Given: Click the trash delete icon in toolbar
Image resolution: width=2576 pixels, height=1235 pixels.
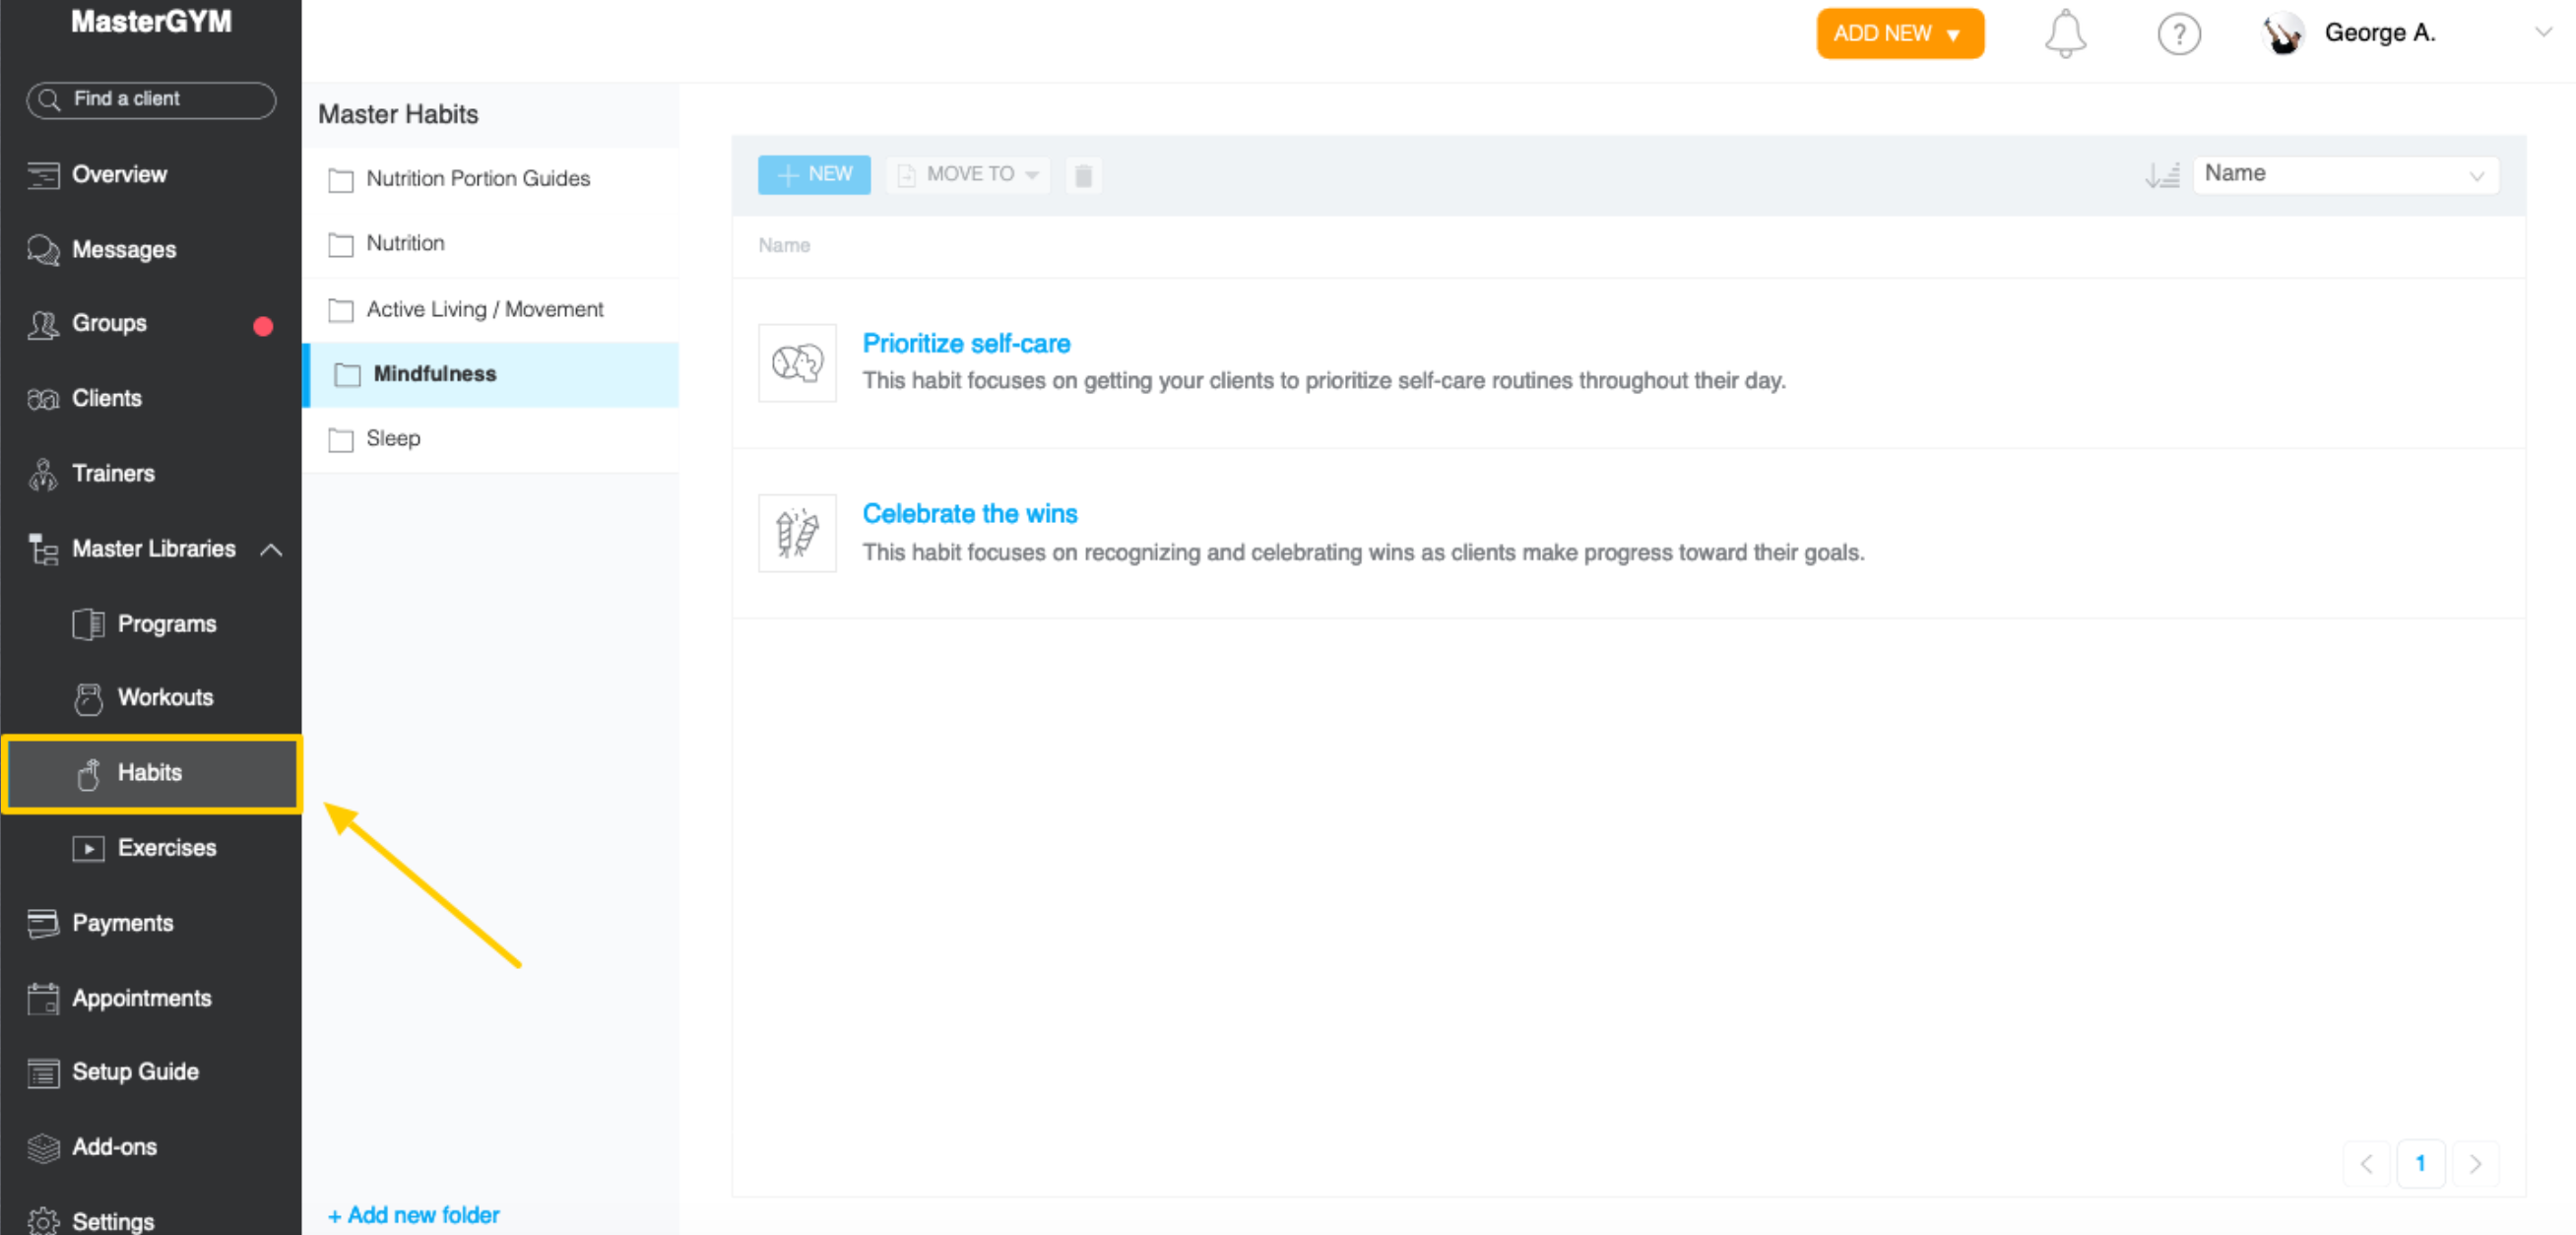Looking at the screenshot, I should coord(1082,175).
